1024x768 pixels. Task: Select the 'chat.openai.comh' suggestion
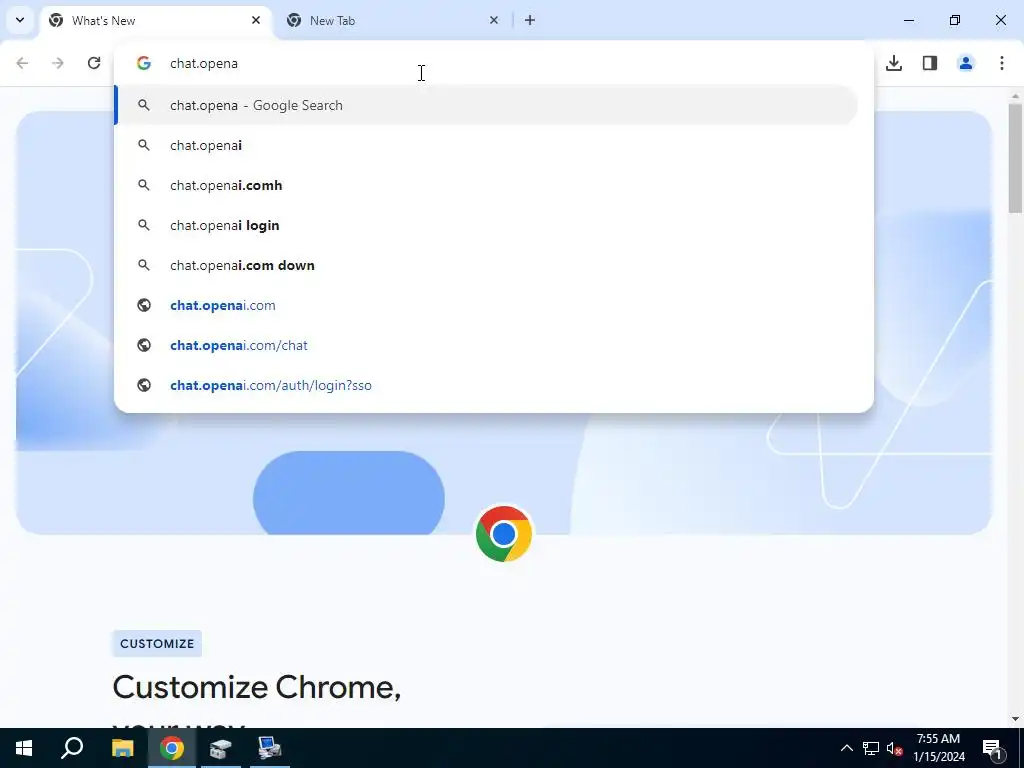tap(487, 185)
